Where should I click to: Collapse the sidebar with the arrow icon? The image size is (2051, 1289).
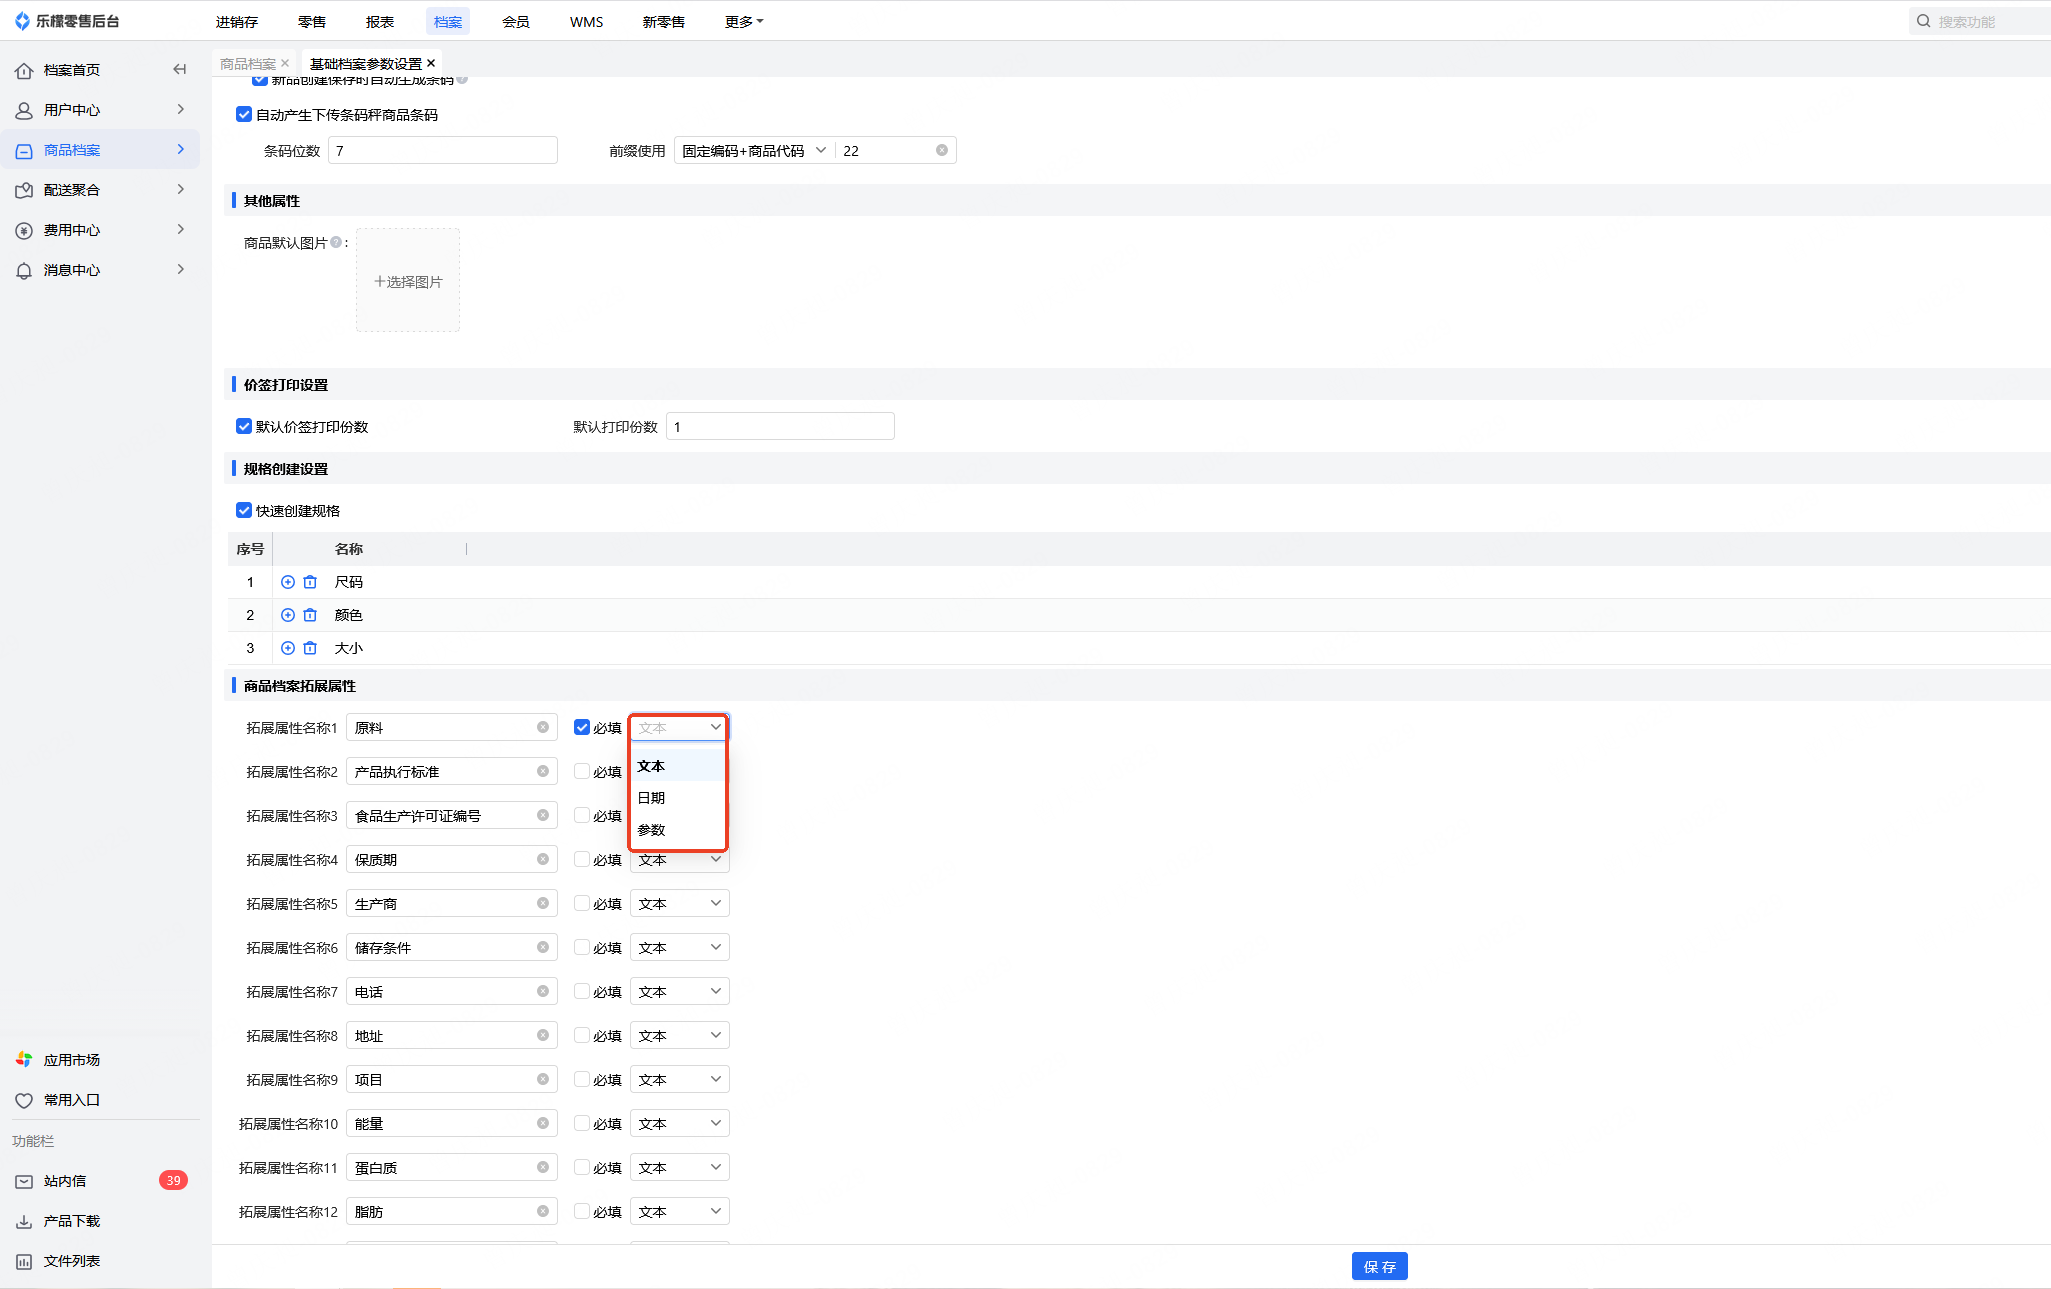click(x=180, y=70)
